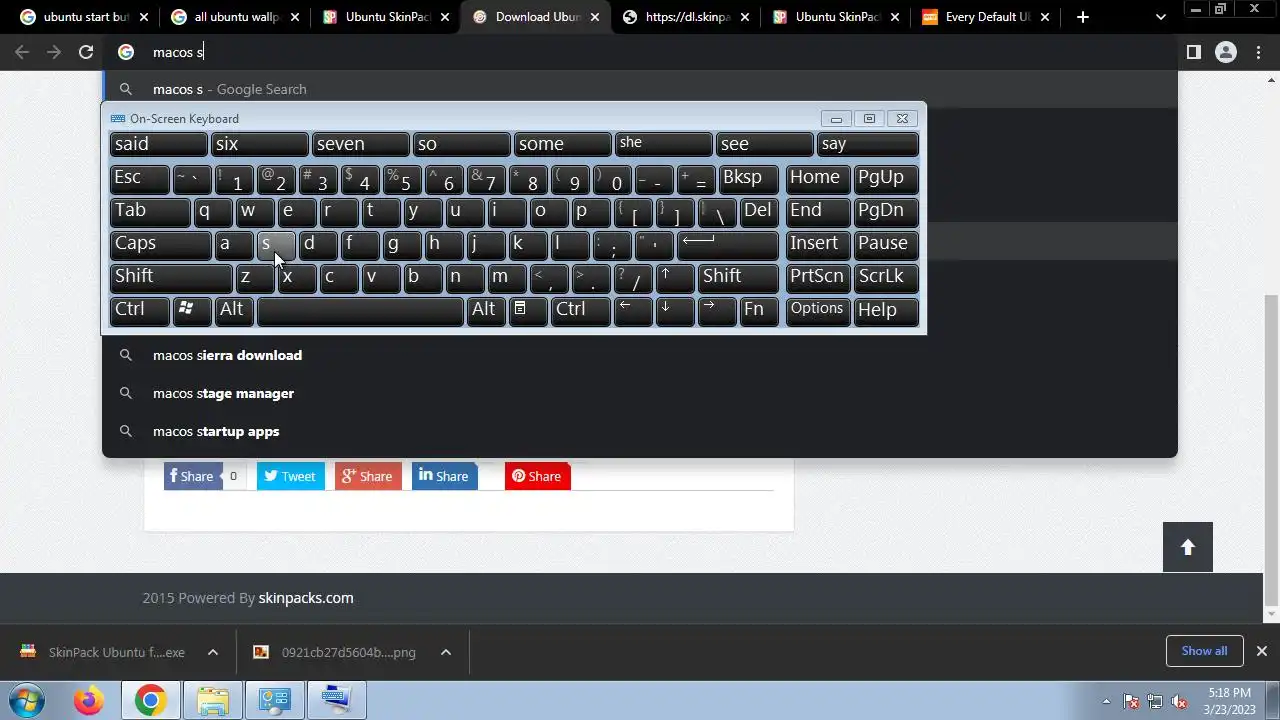Show hidden system tray icons
The height and width of the screenshot is (720, 1280).
(1106, 702)
